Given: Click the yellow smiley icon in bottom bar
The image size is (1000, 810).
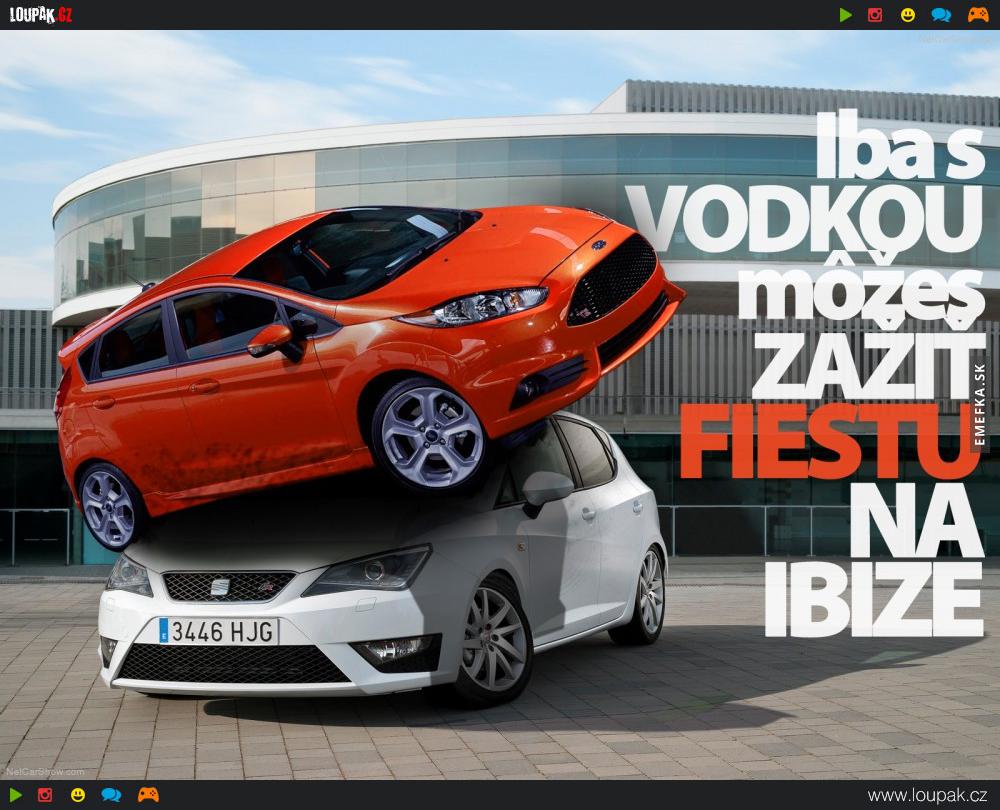Looking at the screenshot, I should (x=78, y=795).
